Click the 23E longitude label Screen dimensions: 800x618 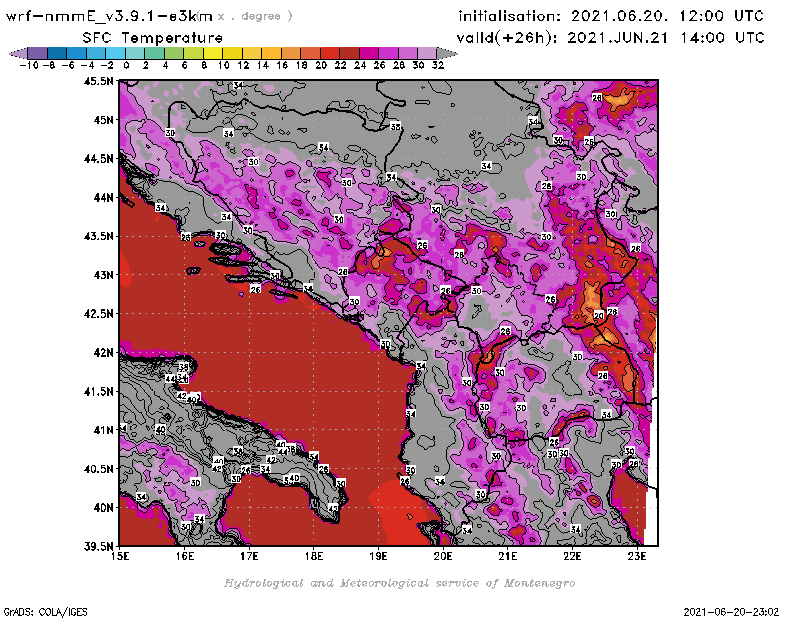pos(637,556)
